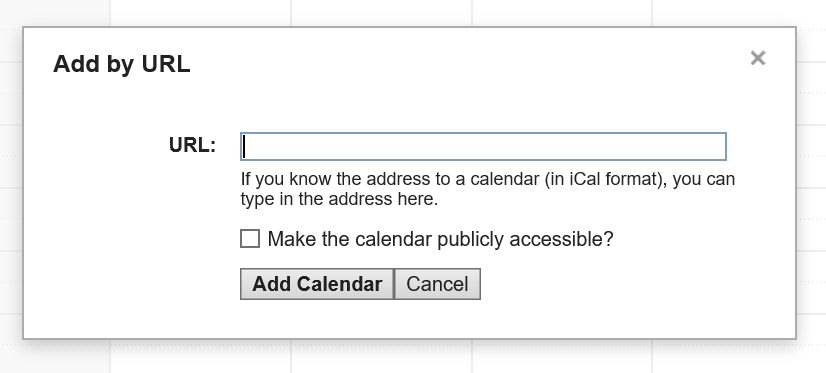The image size is (826, 373).
Task: Click the iCal format help text
Action: pyautogui.click(x=487, y=189)
